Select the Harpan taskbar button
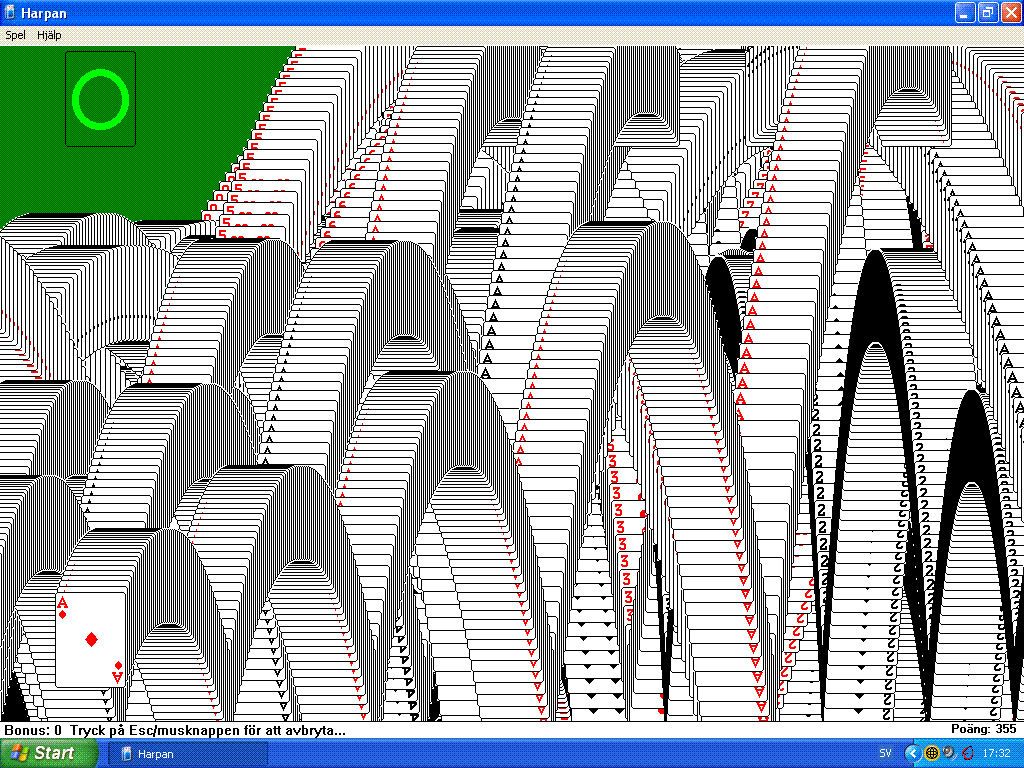This screenshot has height=768, width=1024. point(188,754)
